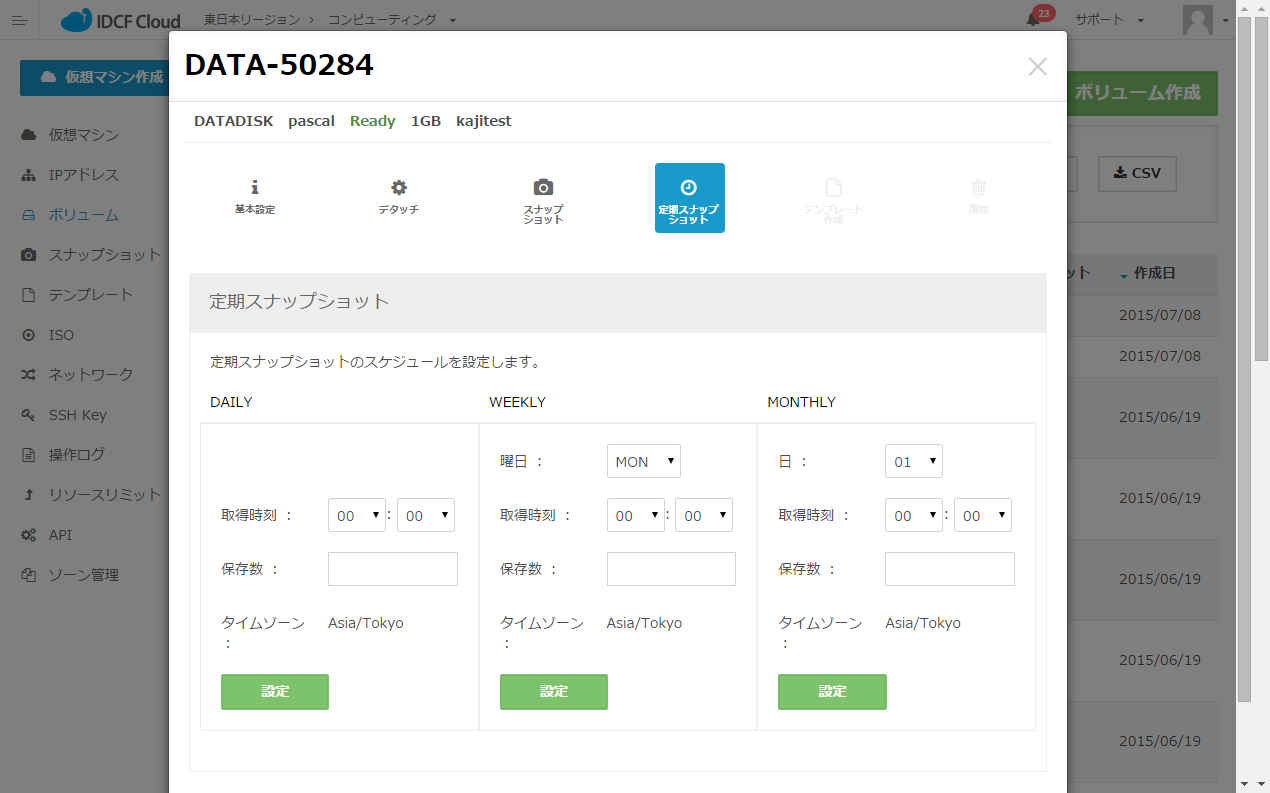
Task: Close the DATA-50284 dialog
Action: 1037,67
